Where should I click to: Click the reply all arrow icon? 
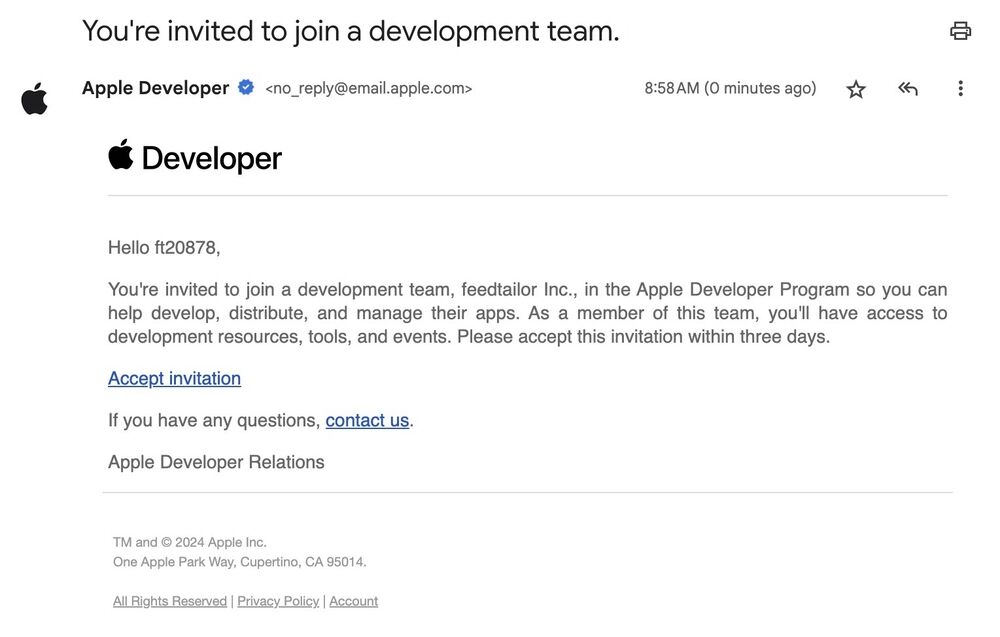[908, 89]
